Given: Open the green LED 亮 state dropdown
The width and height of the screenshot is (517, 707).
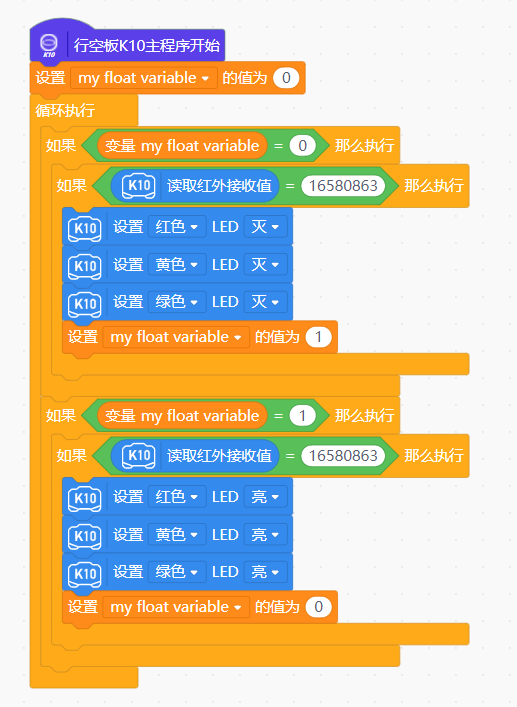Looking at the screenshot, I should click(265, 572).
